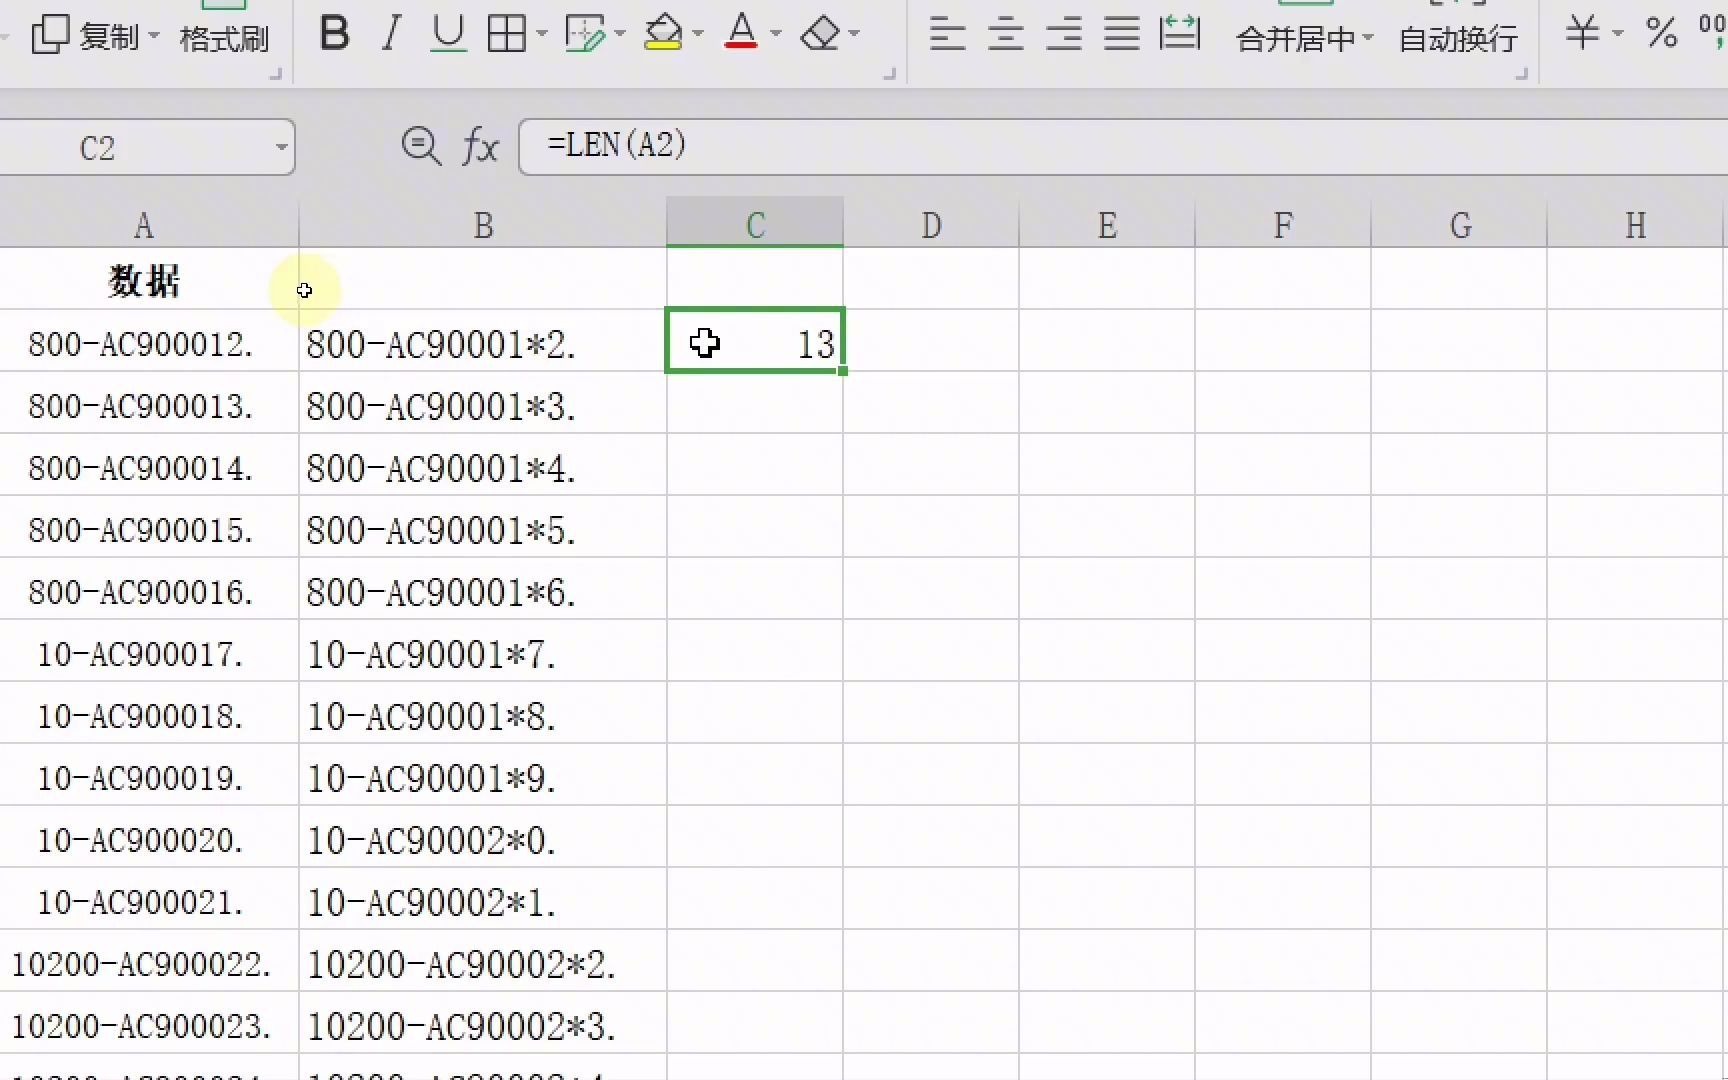
Task: Click cell containing 800-AC900014.
Action: pos(149,467)
